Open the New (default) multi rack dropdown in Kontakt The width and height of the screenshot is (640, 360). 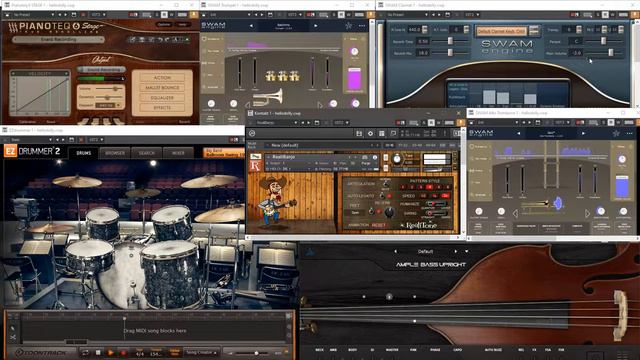tap(322, 145)
